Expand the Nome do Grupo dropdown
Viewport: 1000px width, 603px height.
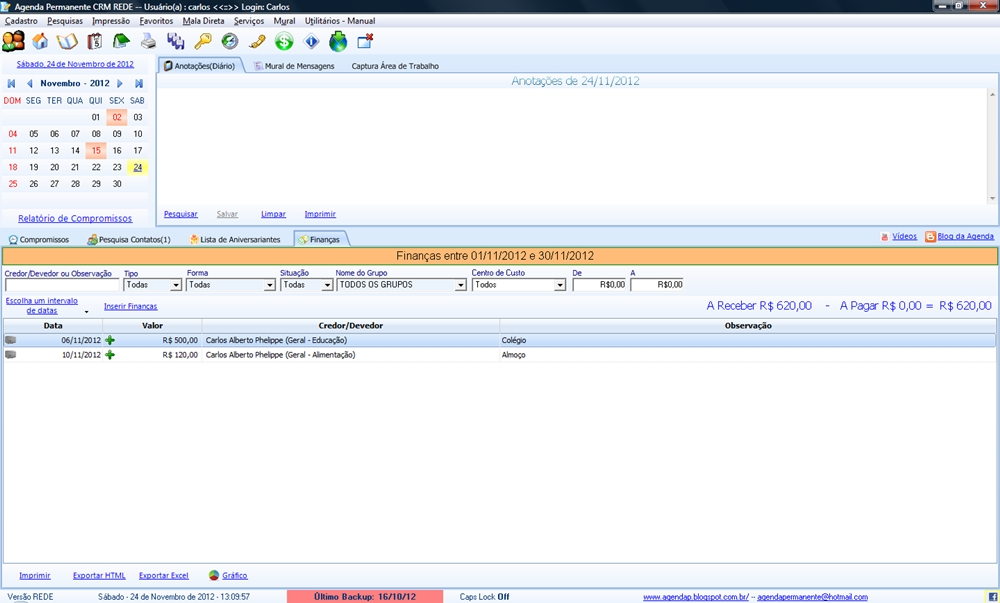point(460,286)
